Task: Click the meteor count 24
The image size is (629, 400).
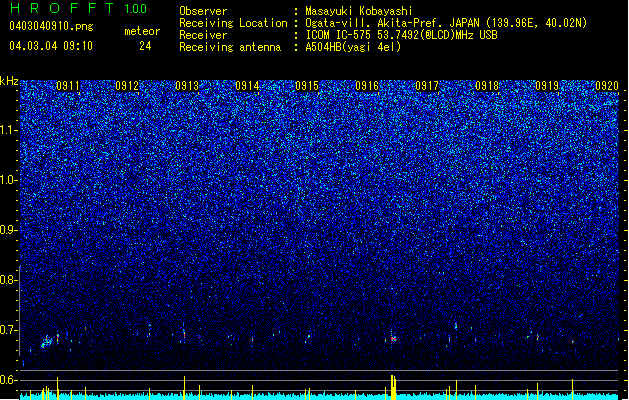Action: pos(145,46)
